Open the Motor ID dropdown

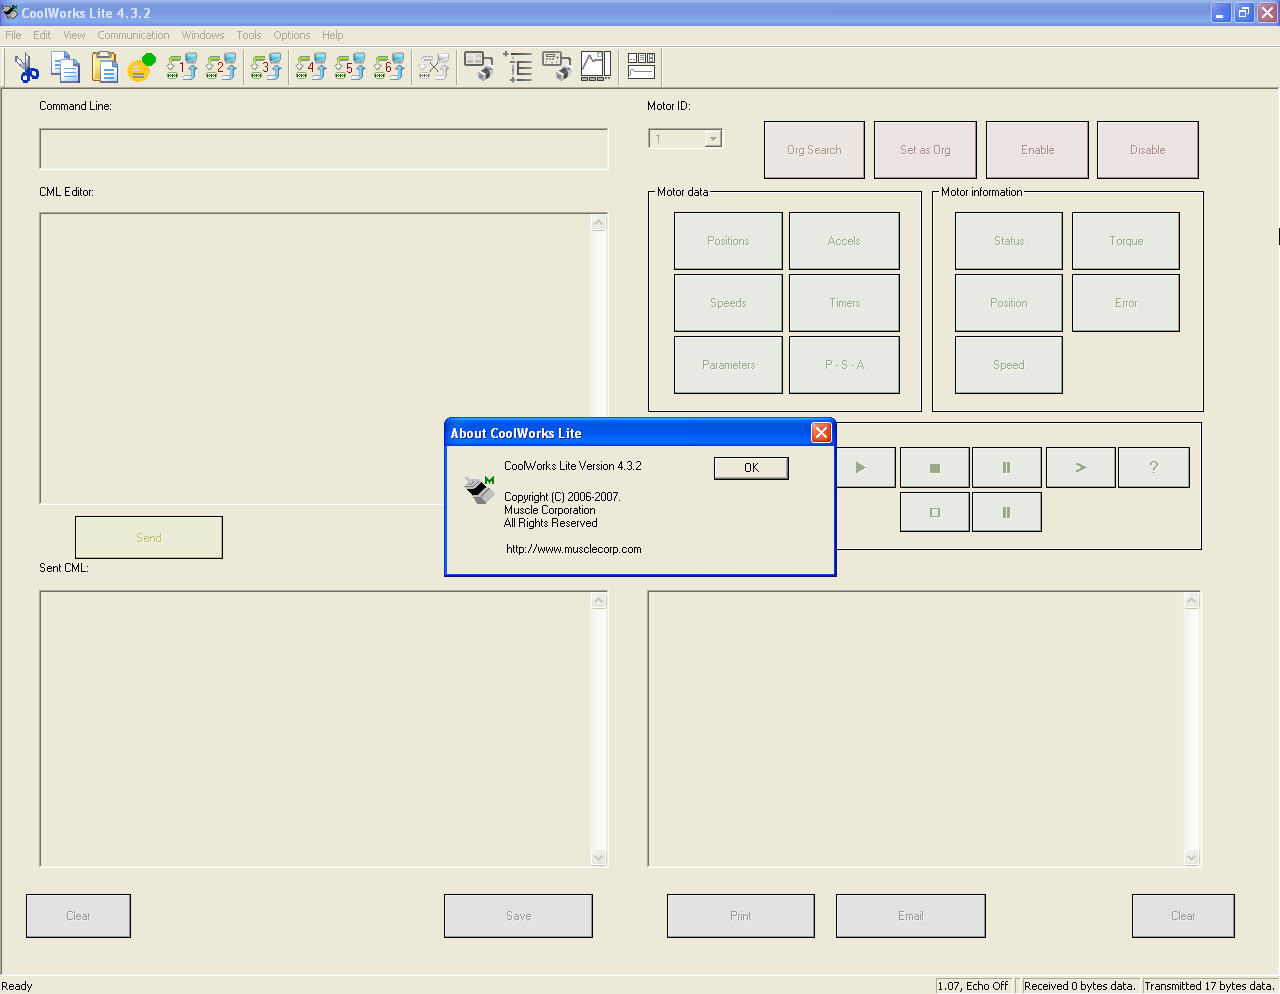pos(713,139)
